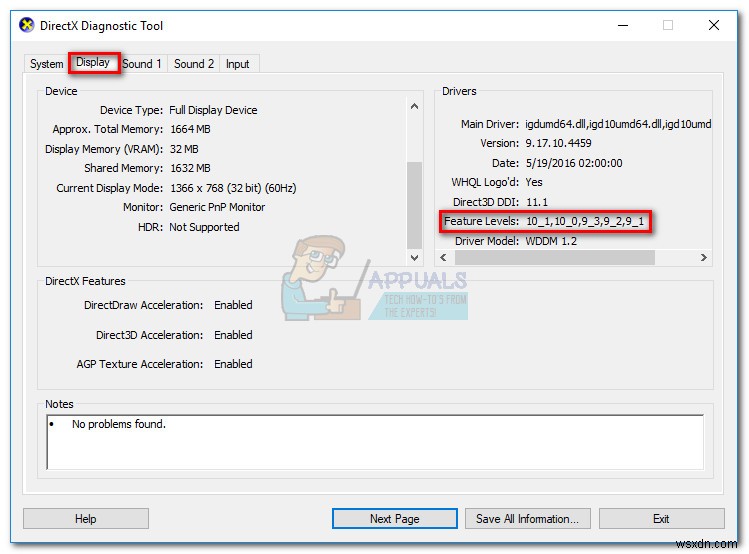Click inside the Notes text box
This screenshot has height=554, width=749.
tap(375, 442)
